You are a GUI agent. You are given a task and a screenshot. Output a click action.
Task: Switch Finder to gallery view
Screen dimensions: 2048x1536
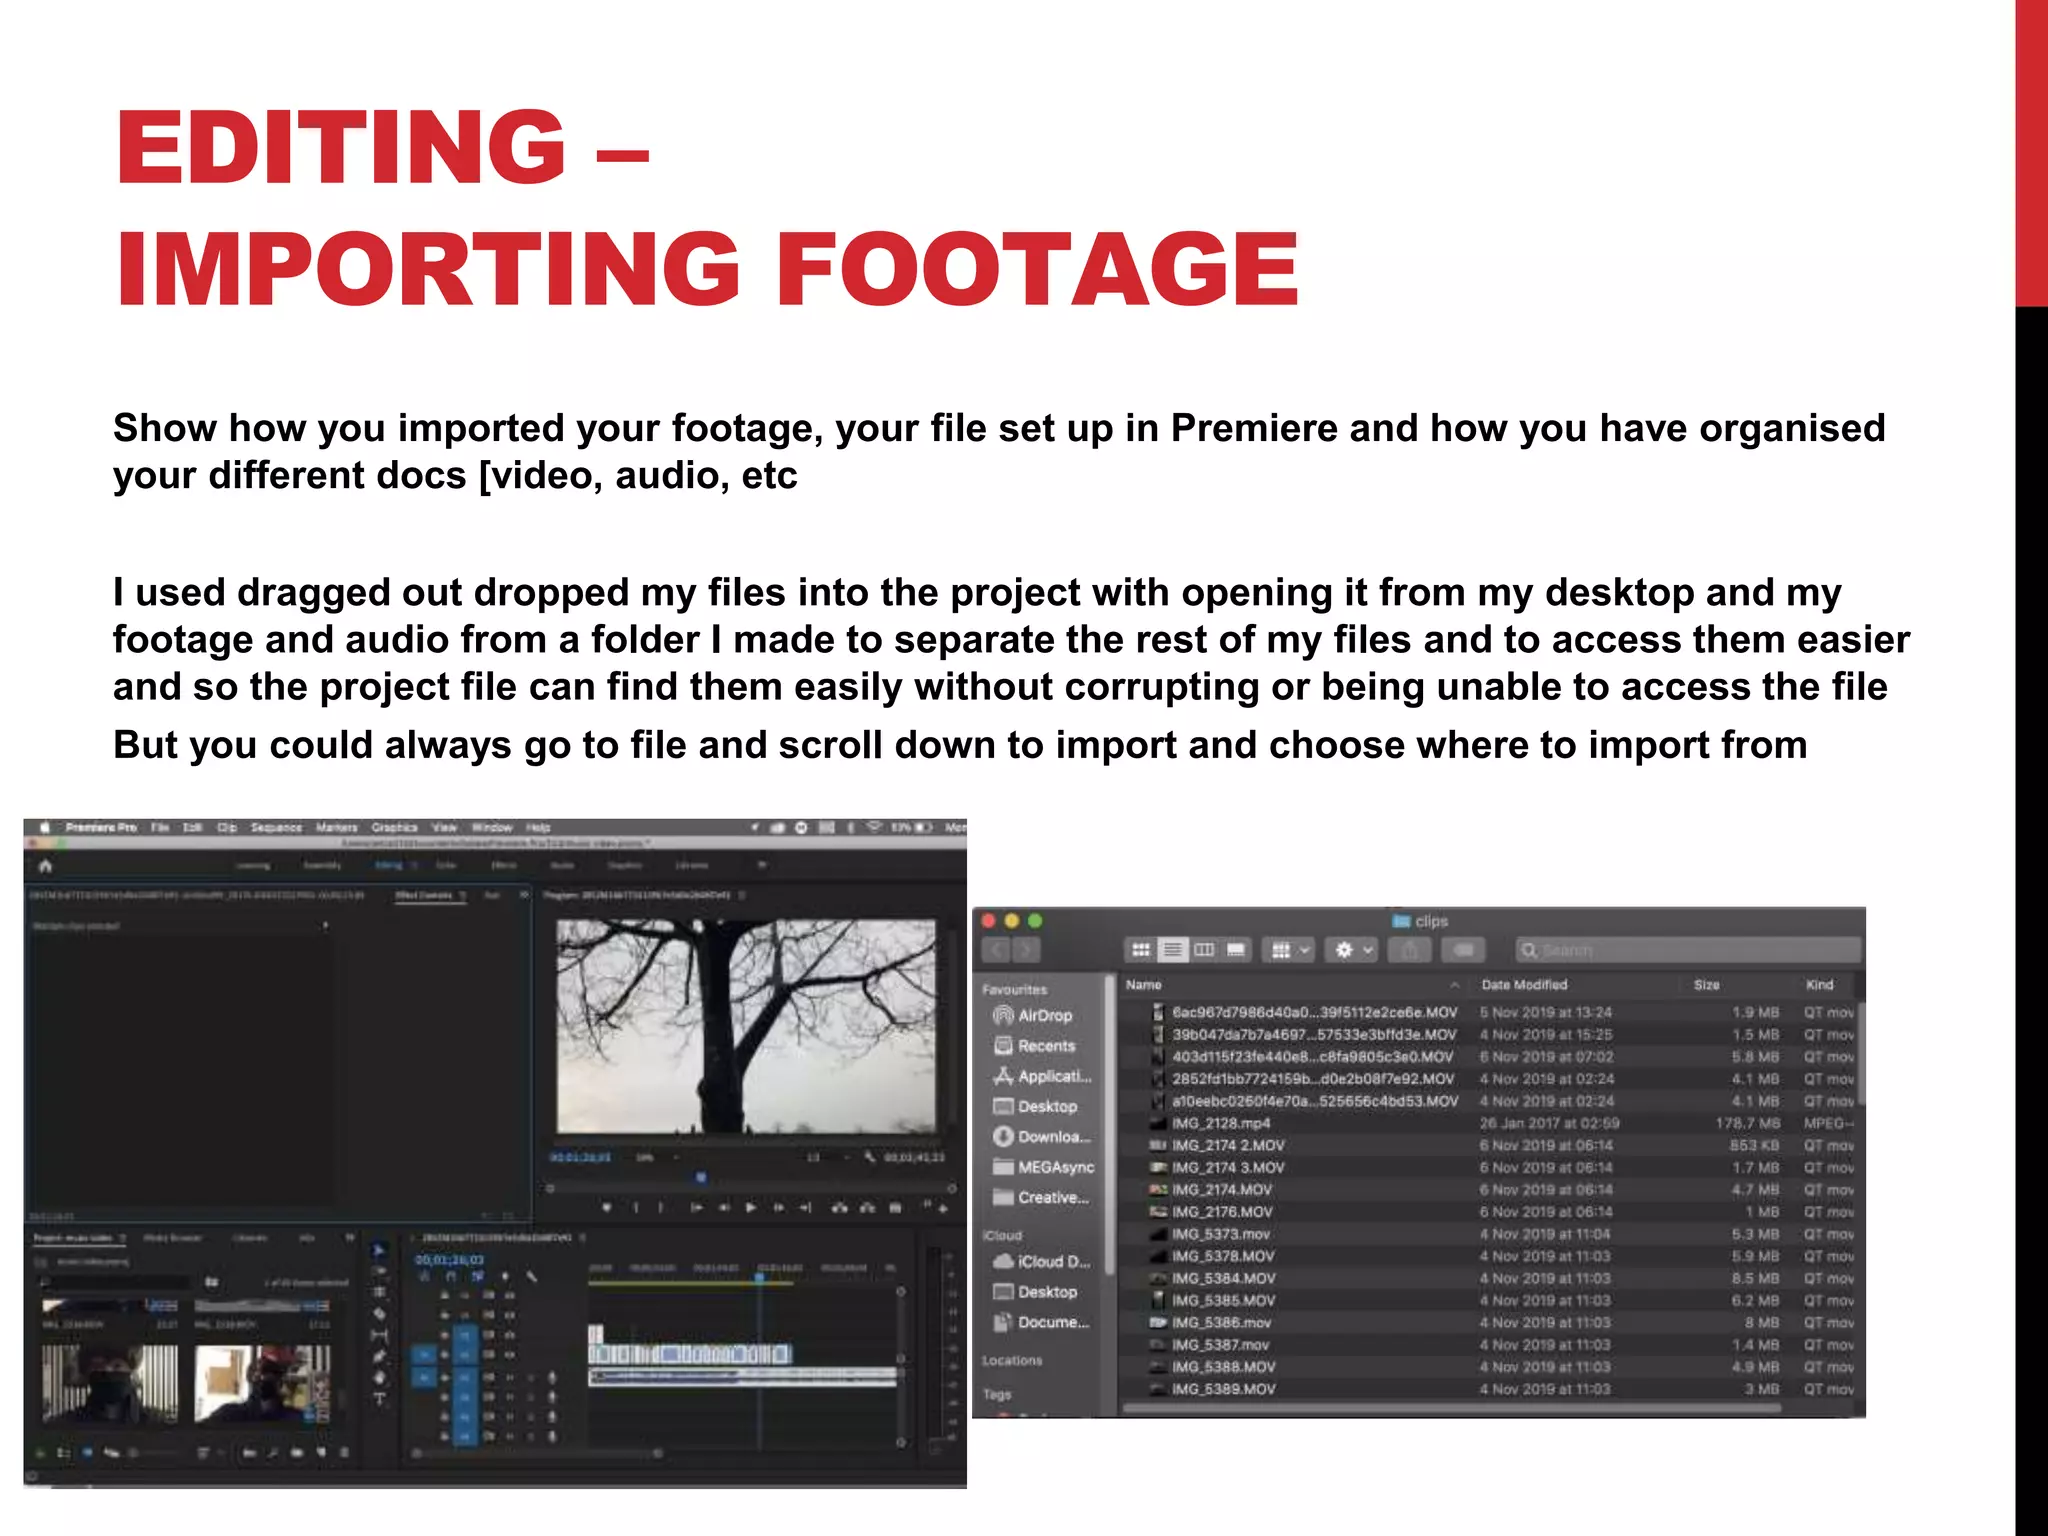(x=1236, y=949)
